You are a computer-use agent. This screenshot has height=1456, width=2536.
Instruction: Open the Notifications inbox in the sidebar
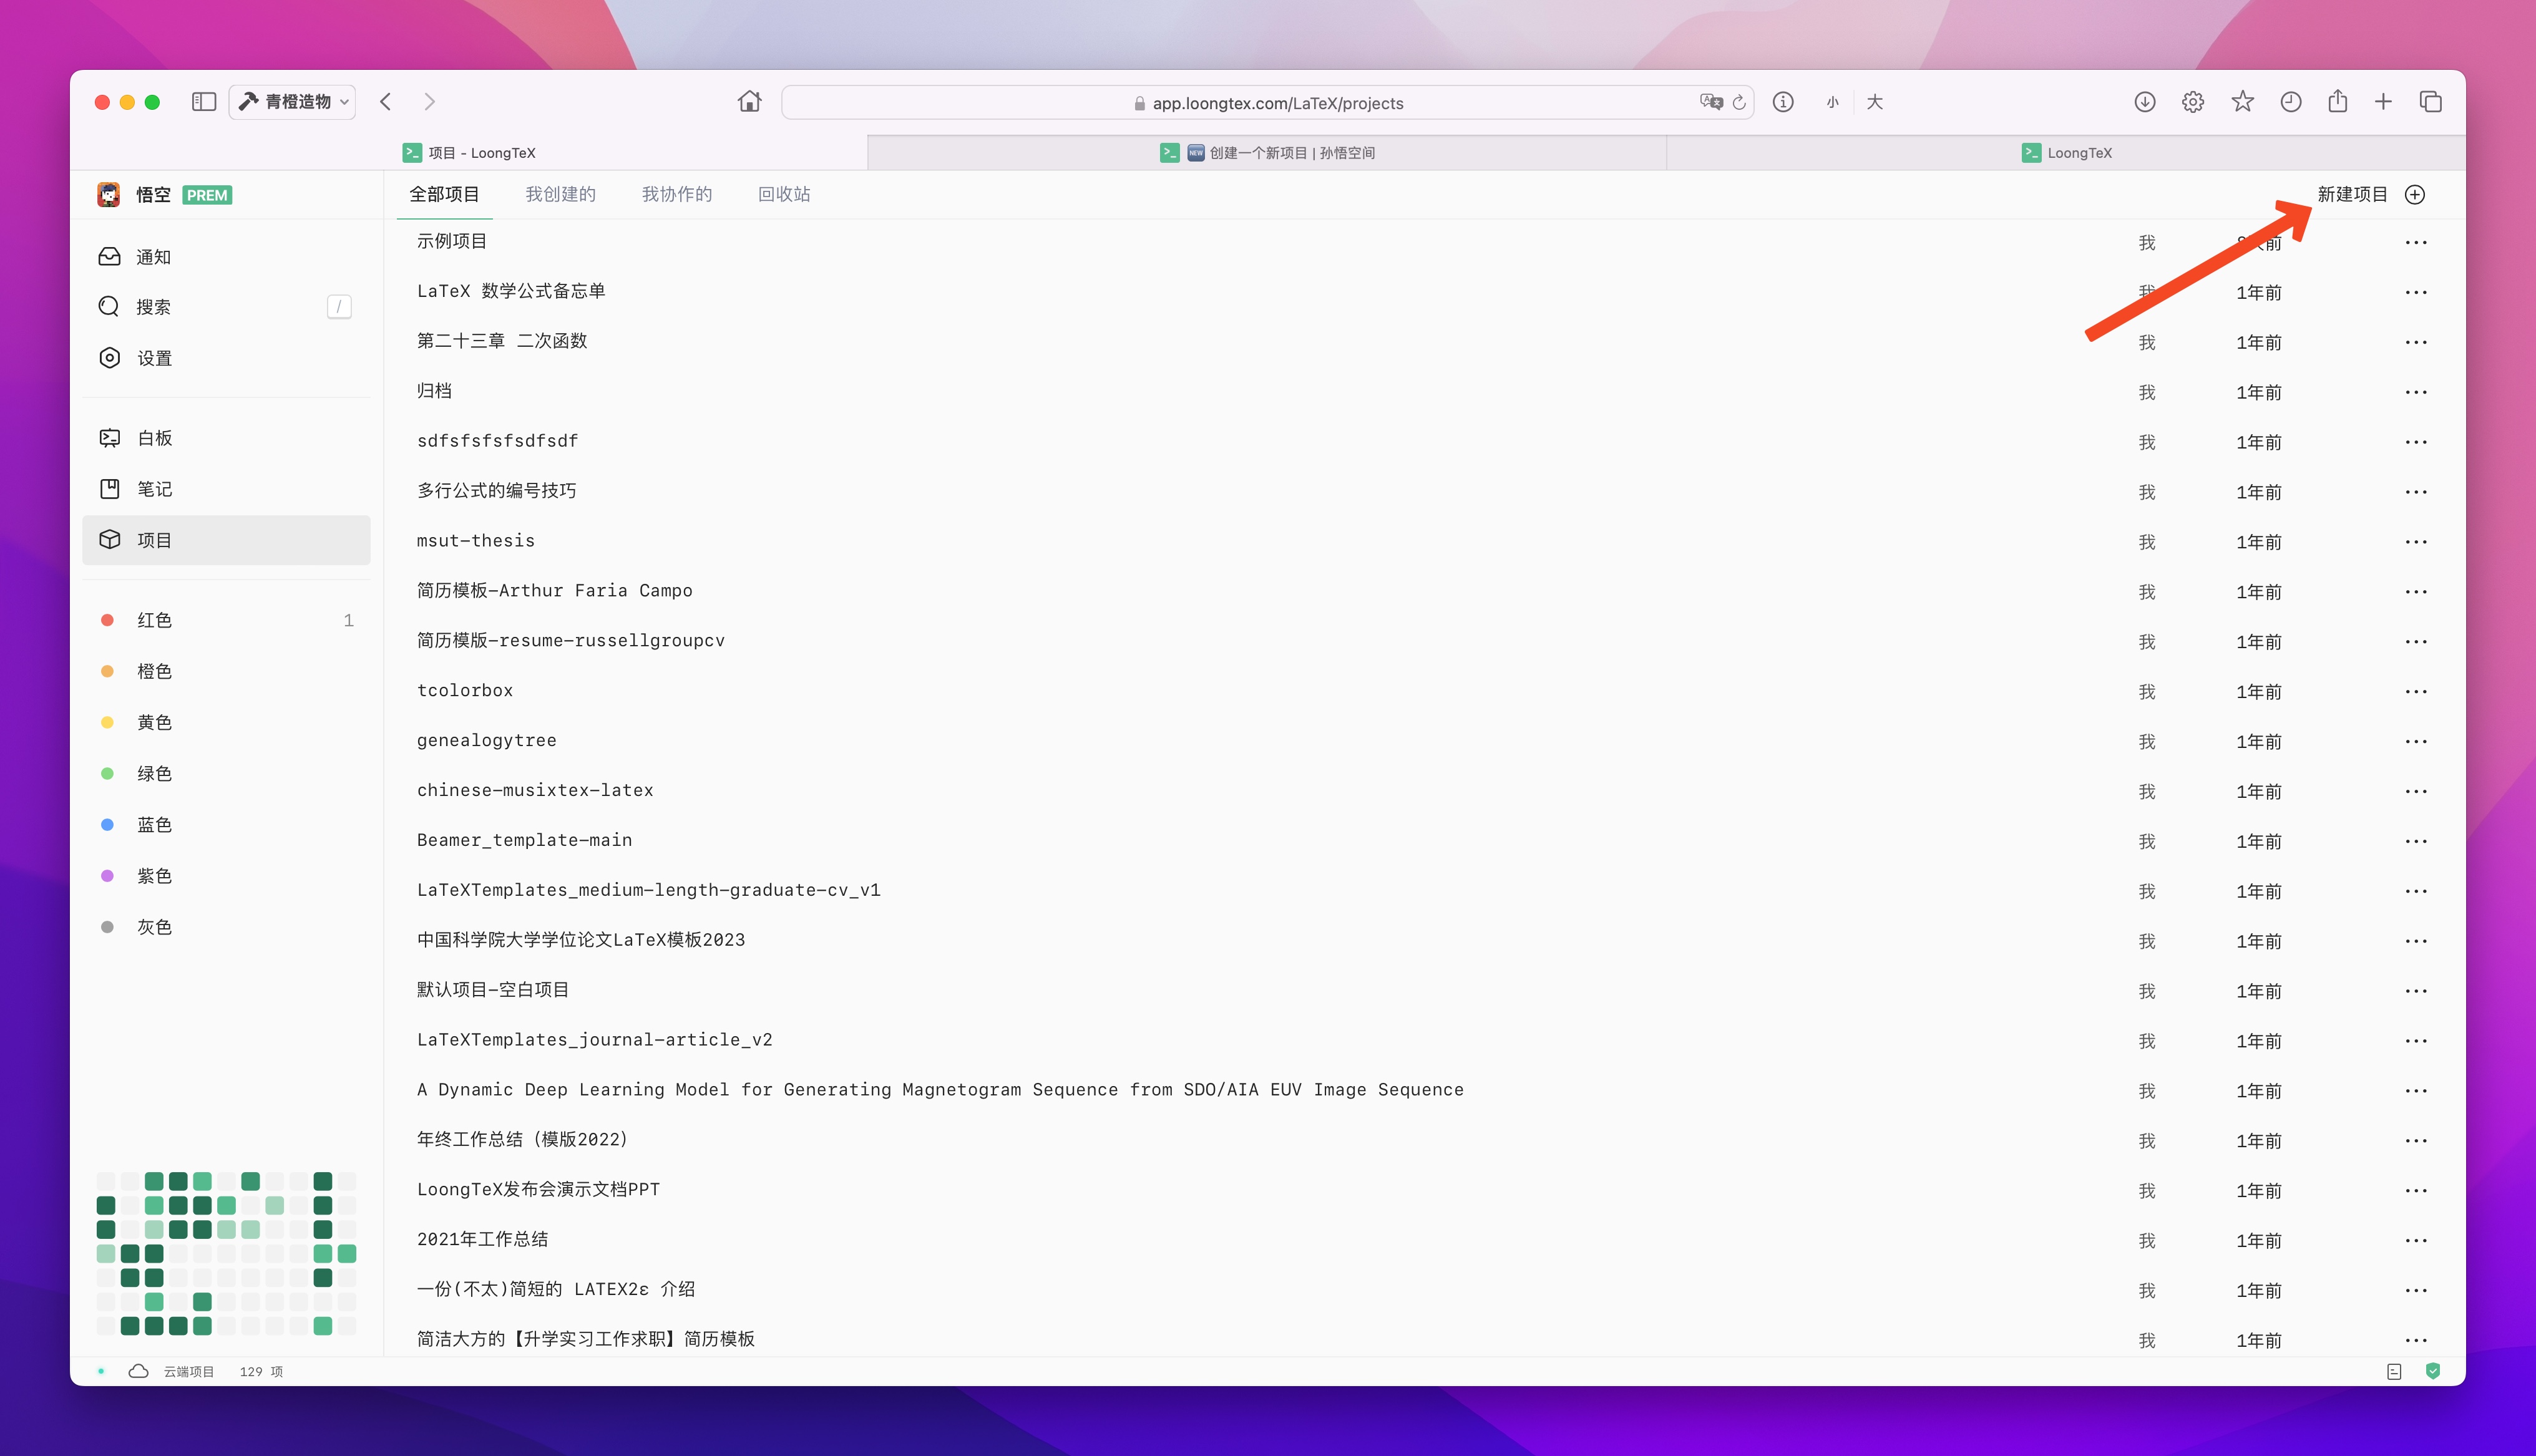[x=152, y=257]
